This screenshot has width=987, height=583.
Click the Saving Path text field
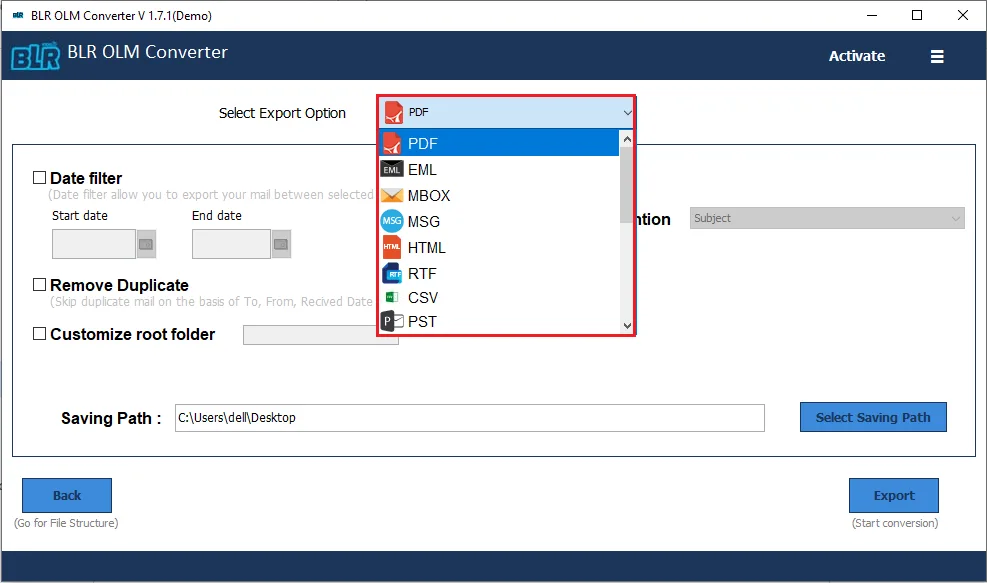(470, 417)
